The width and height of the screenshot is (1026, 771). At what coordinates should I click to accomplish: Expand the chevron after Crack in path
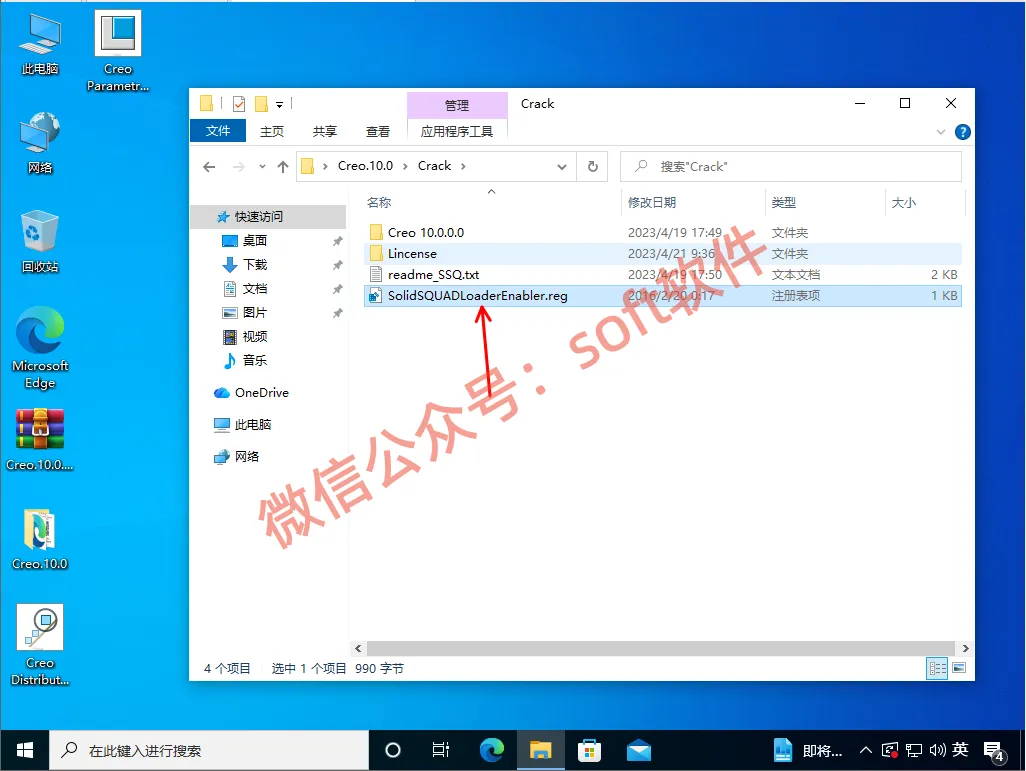(x=463, y=166)
